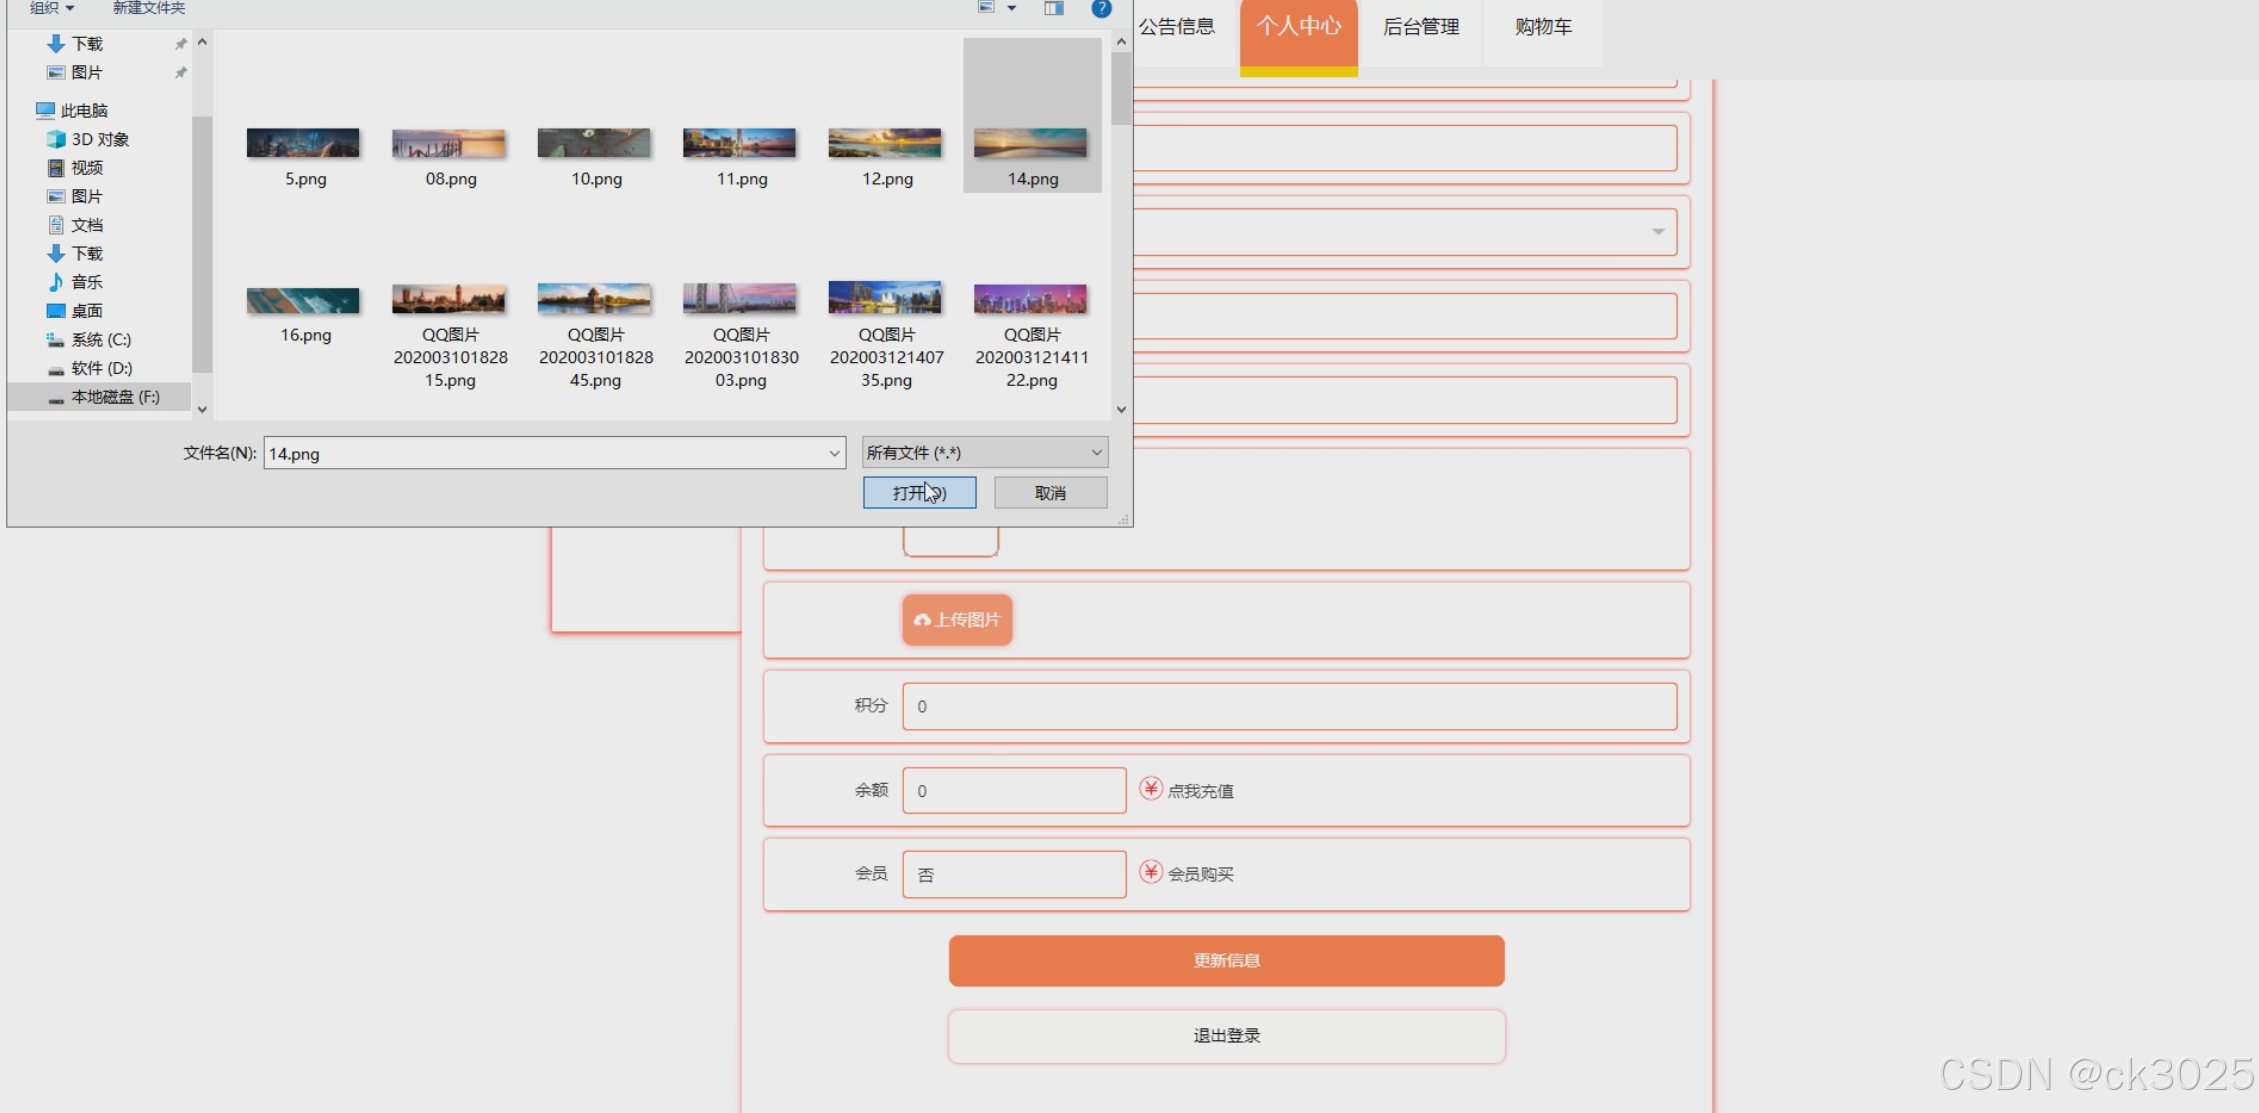Click the 打开 open button
2259x1113 pixels.
[919, 493]
